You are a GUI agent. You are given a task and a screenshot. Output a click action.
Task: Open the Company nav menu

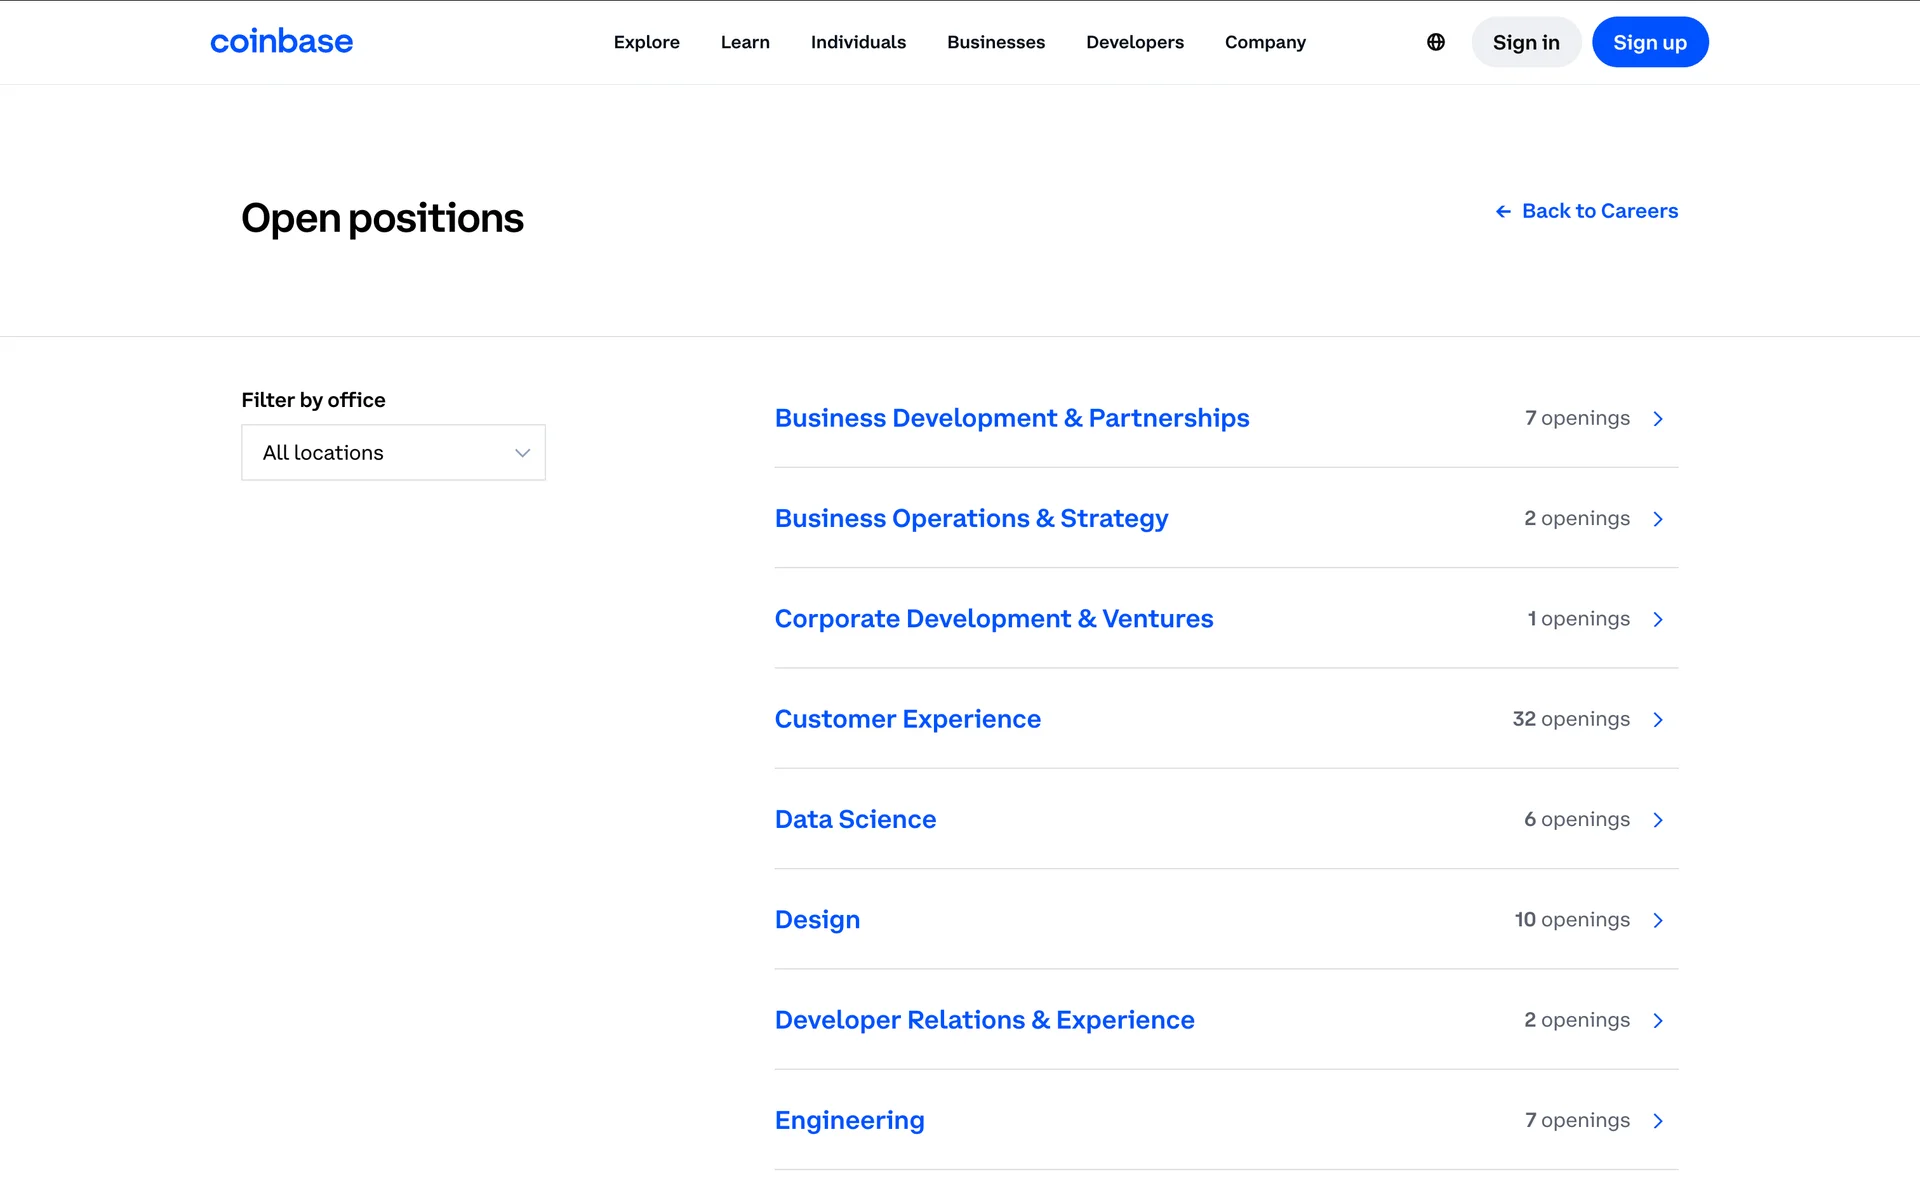pos(1265,42)
